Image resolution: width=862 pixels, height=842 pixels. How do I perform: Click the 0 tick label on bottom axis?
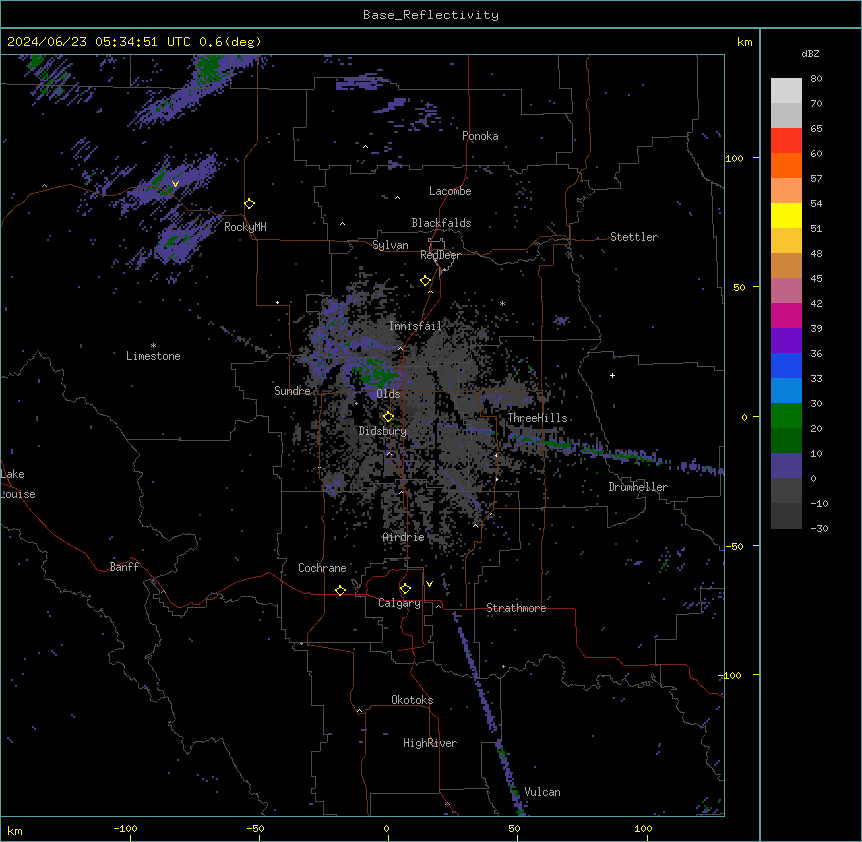tap(386, 829)
